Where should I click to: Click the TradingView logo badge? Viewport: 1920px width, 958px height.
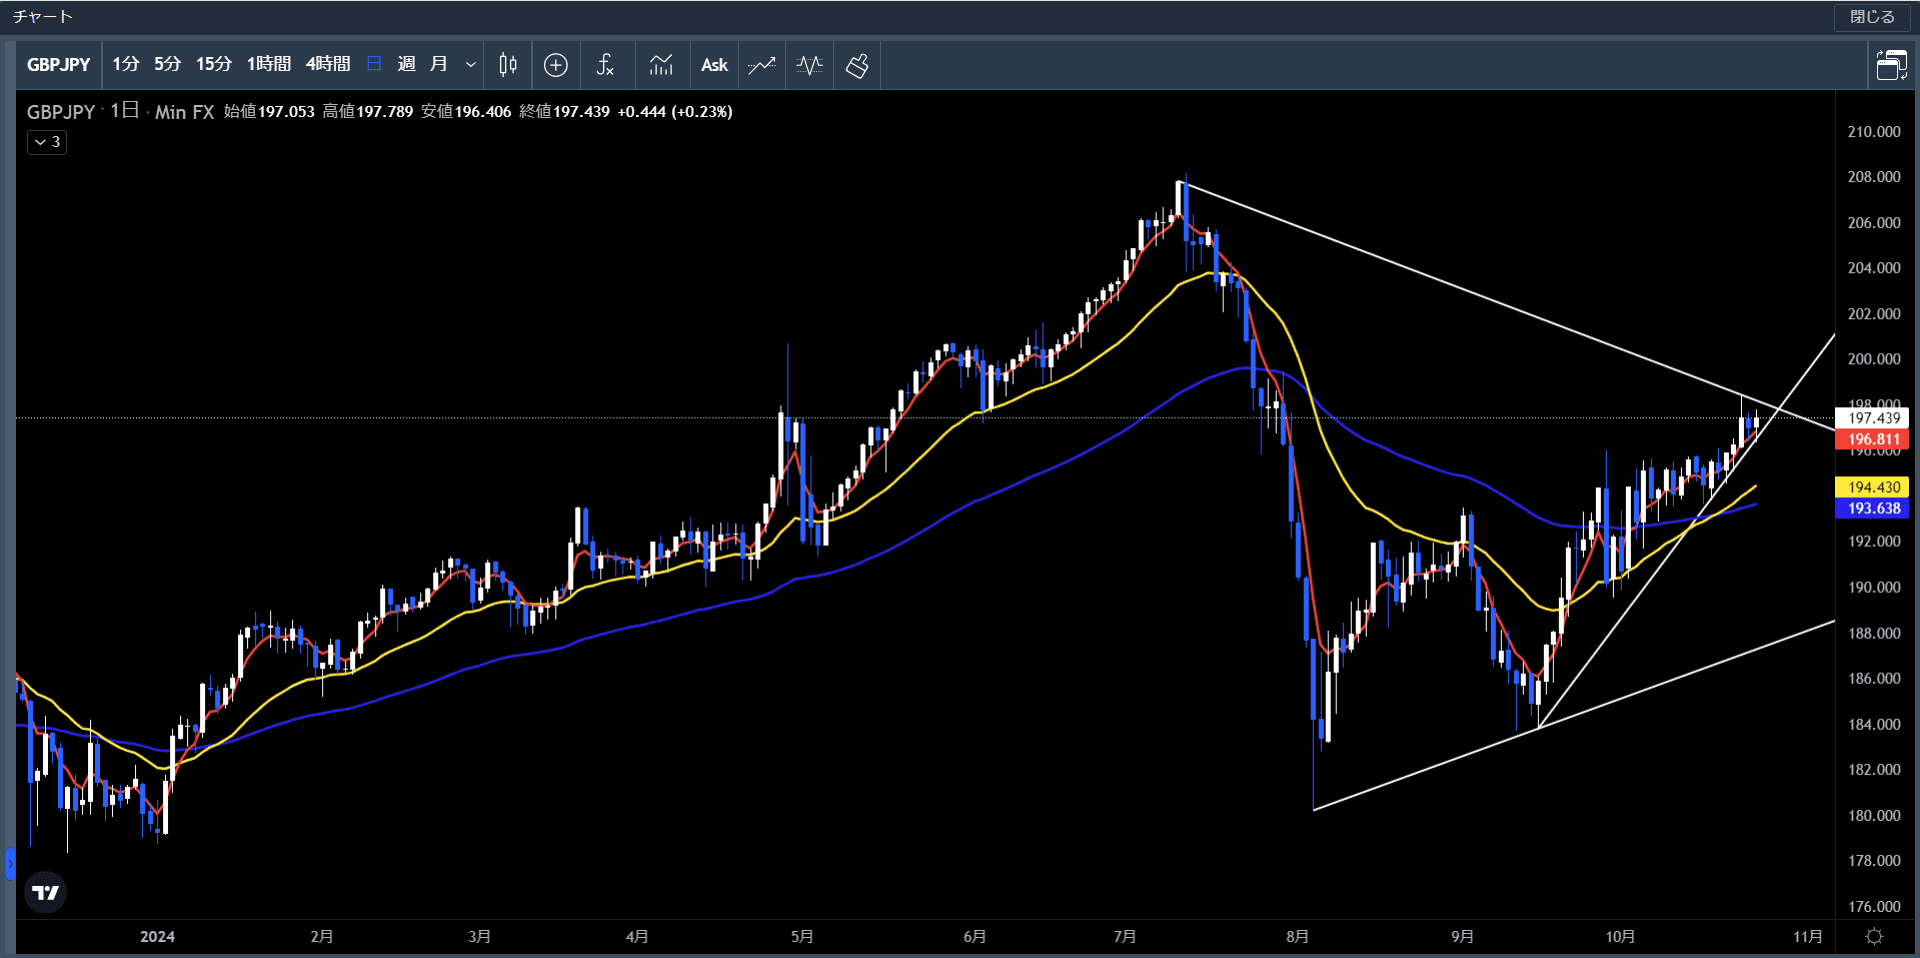tap(45, 892)
